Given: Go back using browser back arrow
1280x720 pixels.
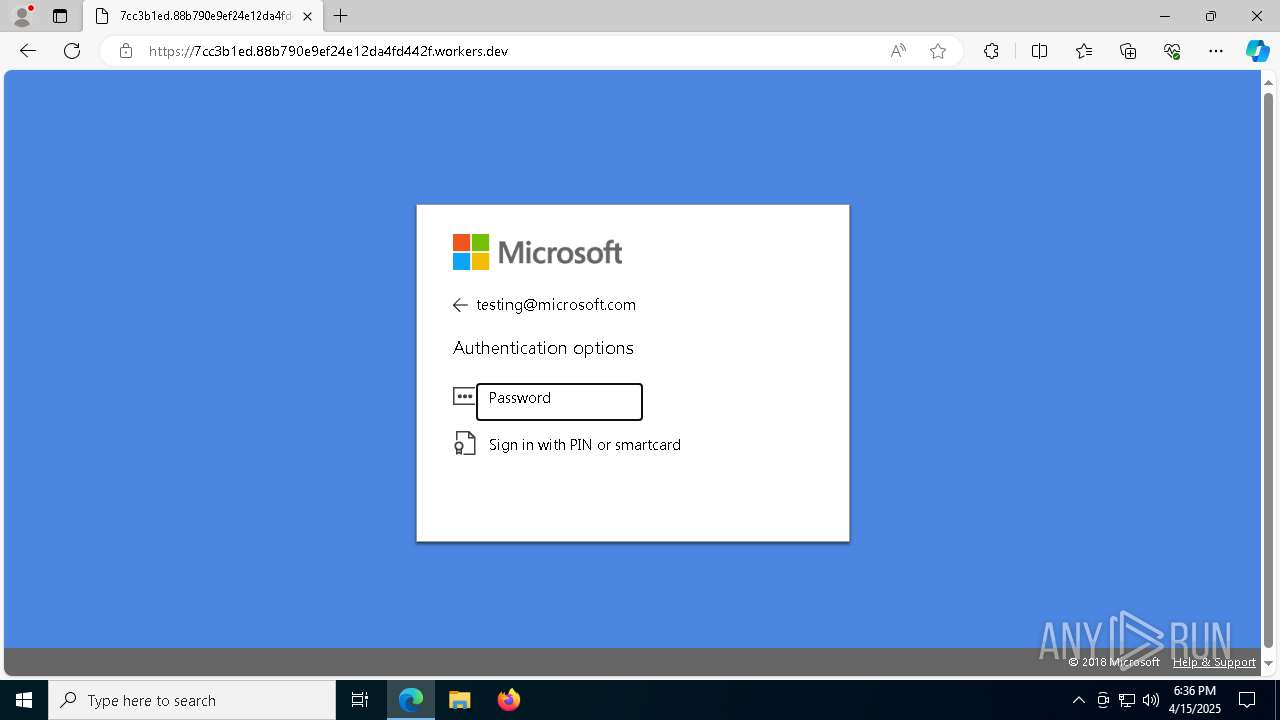Looking at the screenshot, I should click(28, 51).
